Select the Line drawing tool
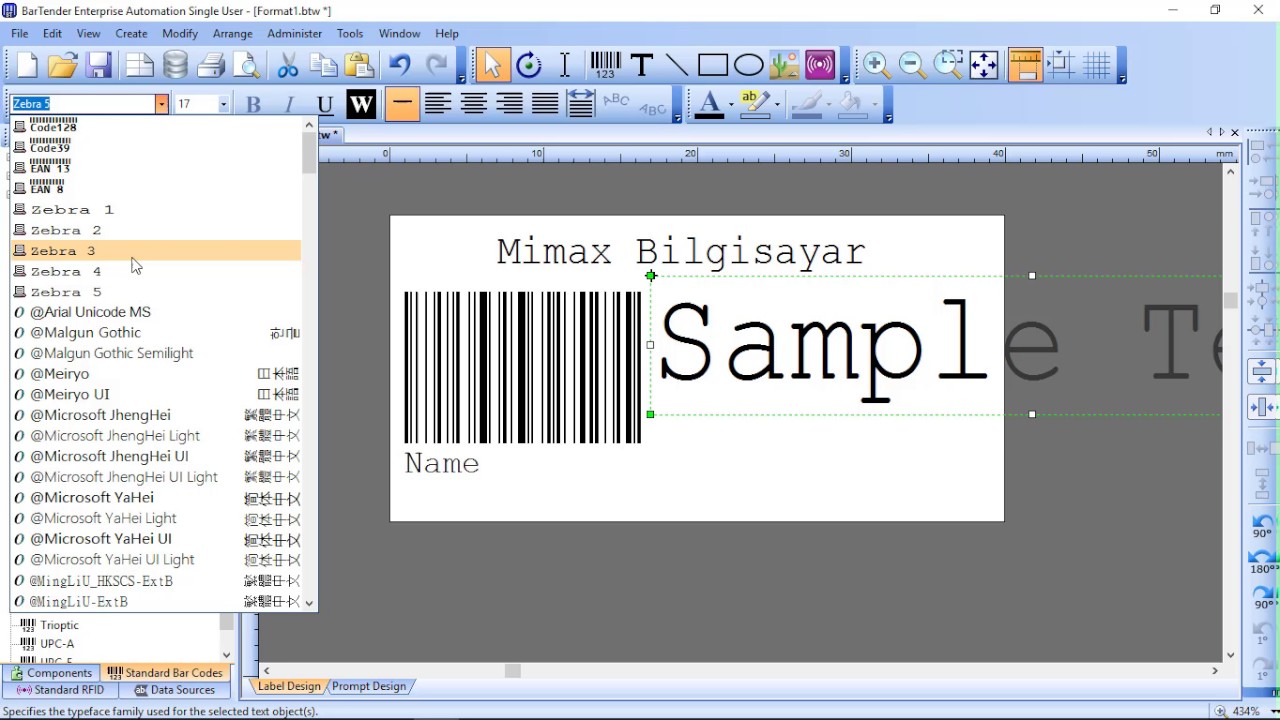Viewport: 1280px width, 720px height. [677, 66]
